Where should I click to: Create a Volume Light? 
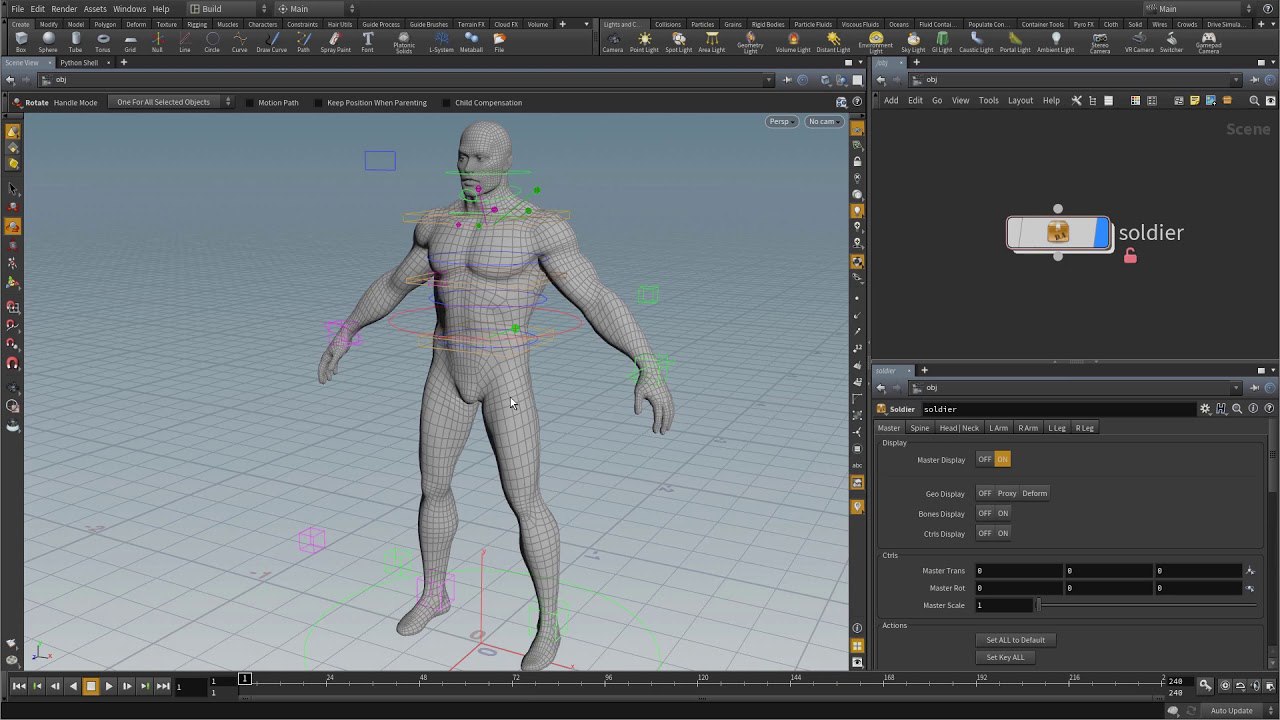[793, 42]
